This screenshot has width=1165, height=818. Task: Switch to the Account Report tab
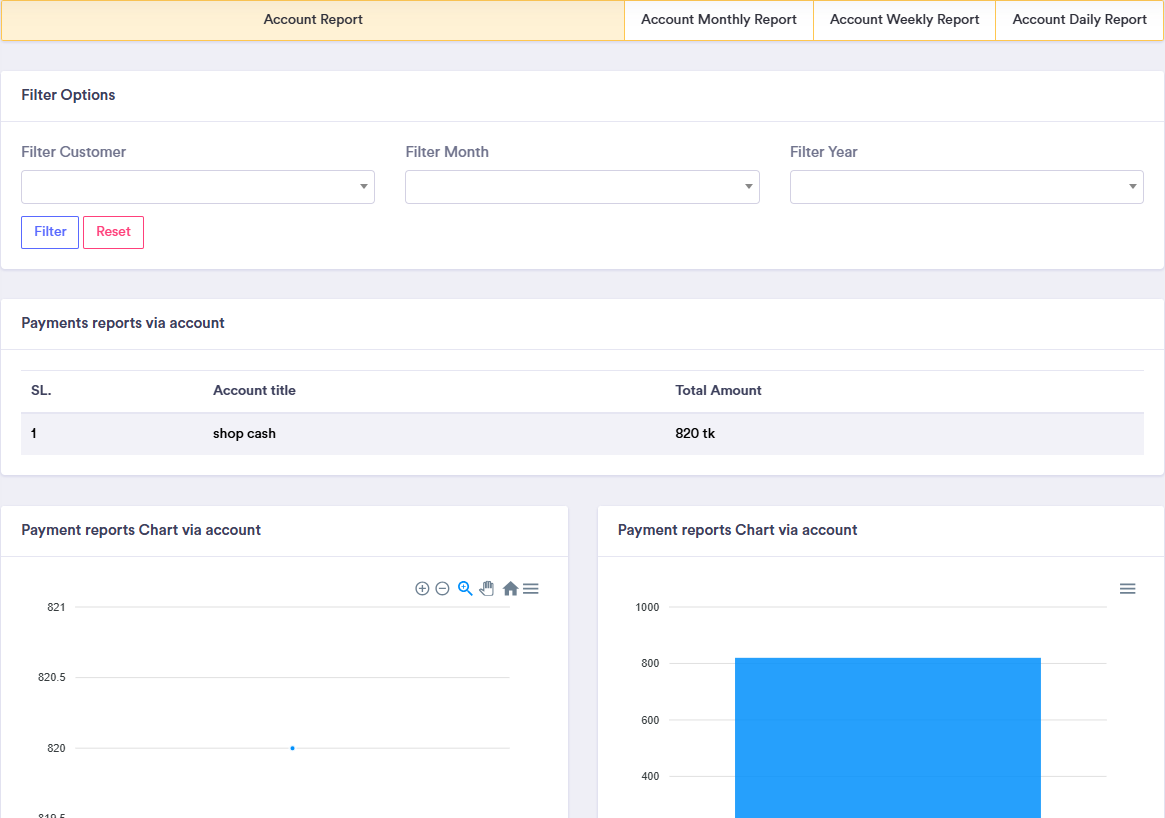[x=313, y=20]
